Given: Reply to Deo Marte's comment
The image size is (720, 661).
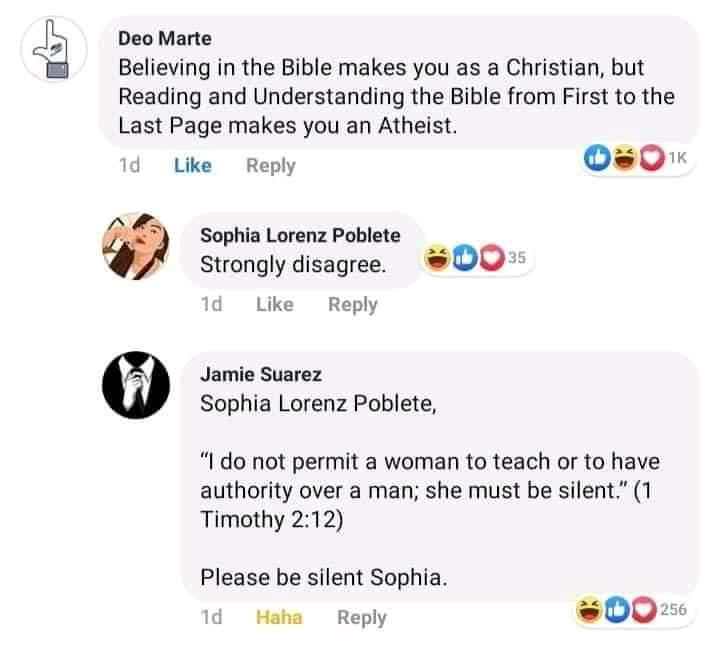Looking at the screenshot, I should [x=270, y=166].
